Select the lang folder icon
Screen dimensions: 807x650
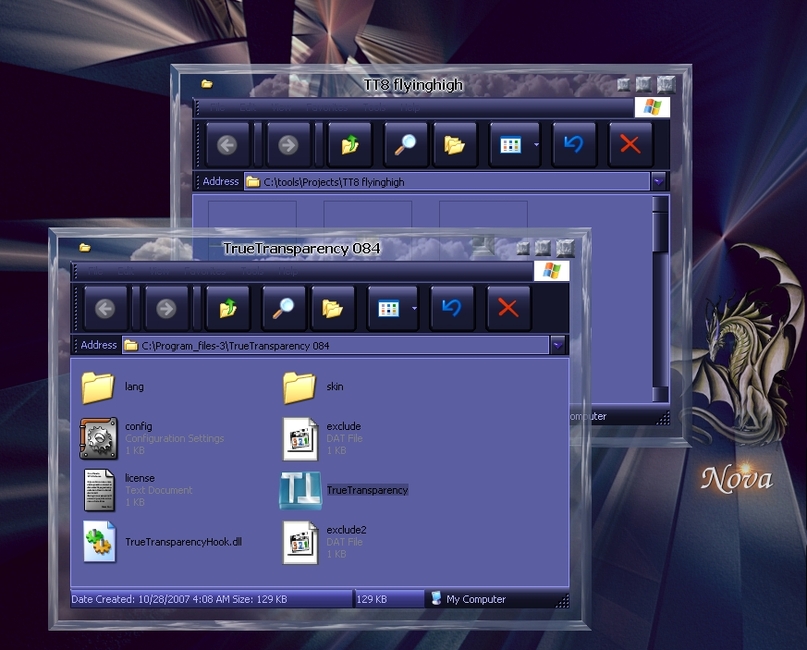98,388
